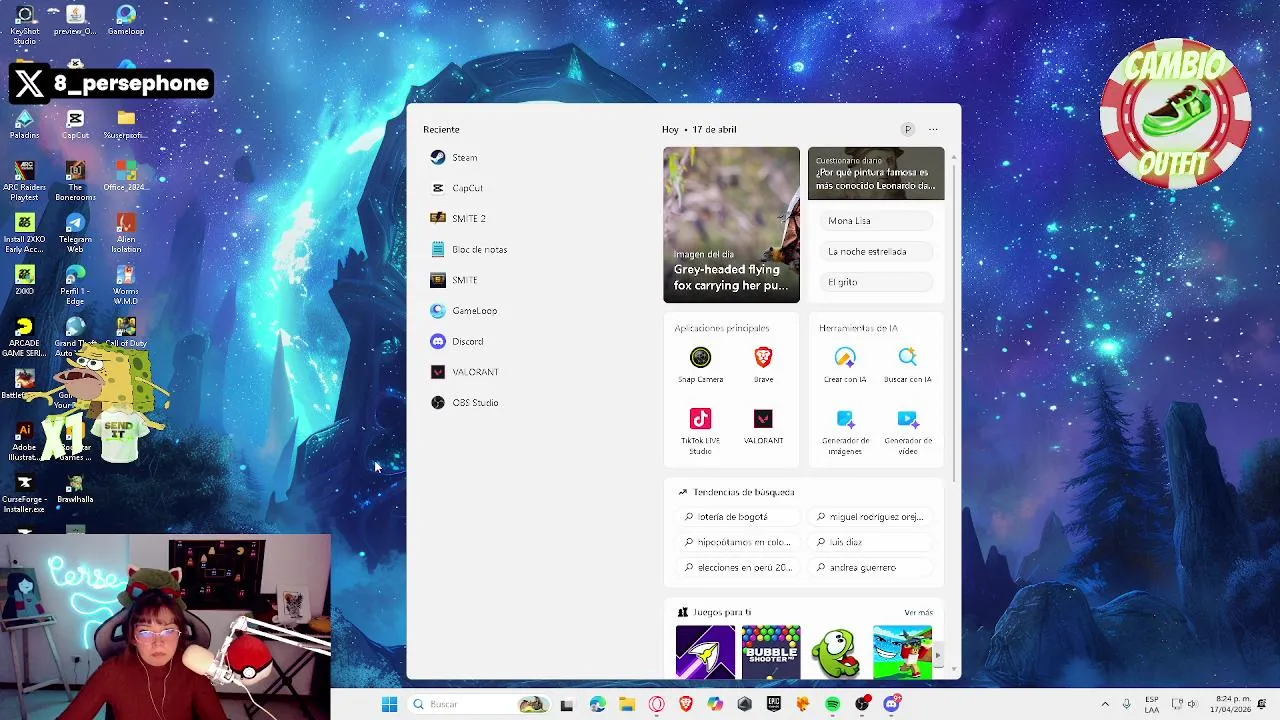Search trend andrea guerrero
Viewport: 1280px width, 720px height.
(x=869, y=567)
